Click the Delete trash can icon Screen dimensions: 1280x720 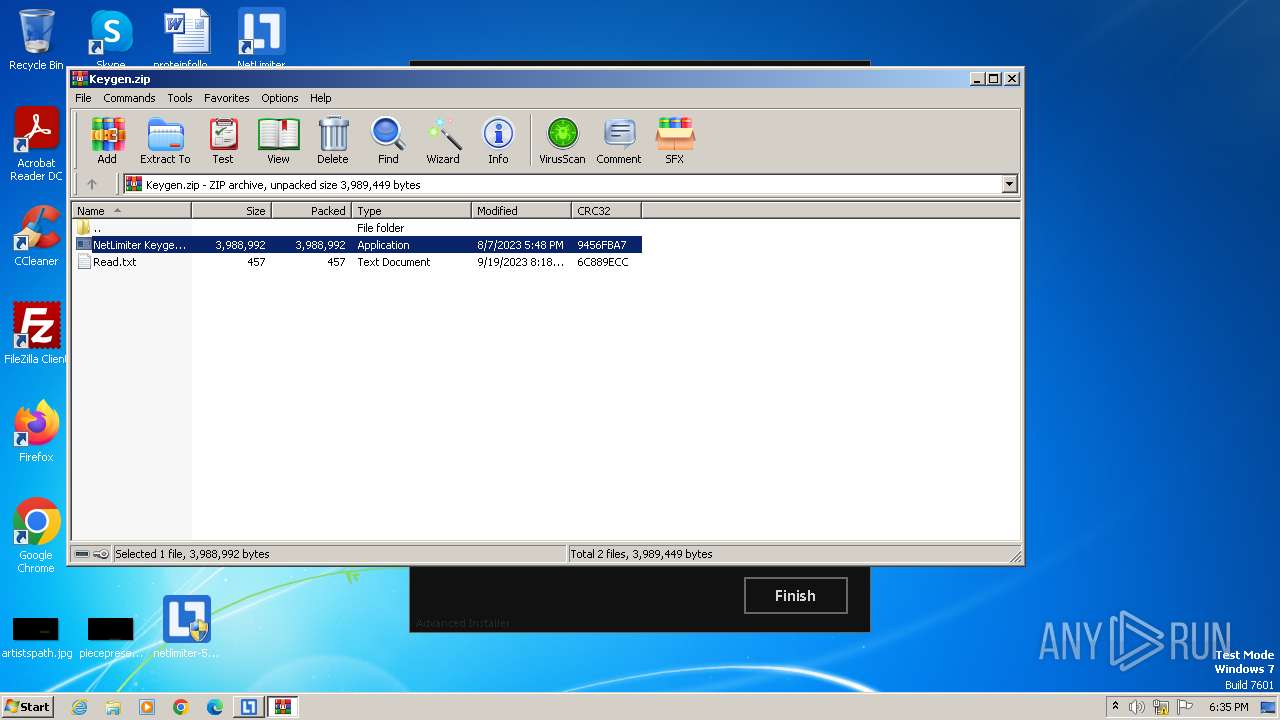[333, 141]
